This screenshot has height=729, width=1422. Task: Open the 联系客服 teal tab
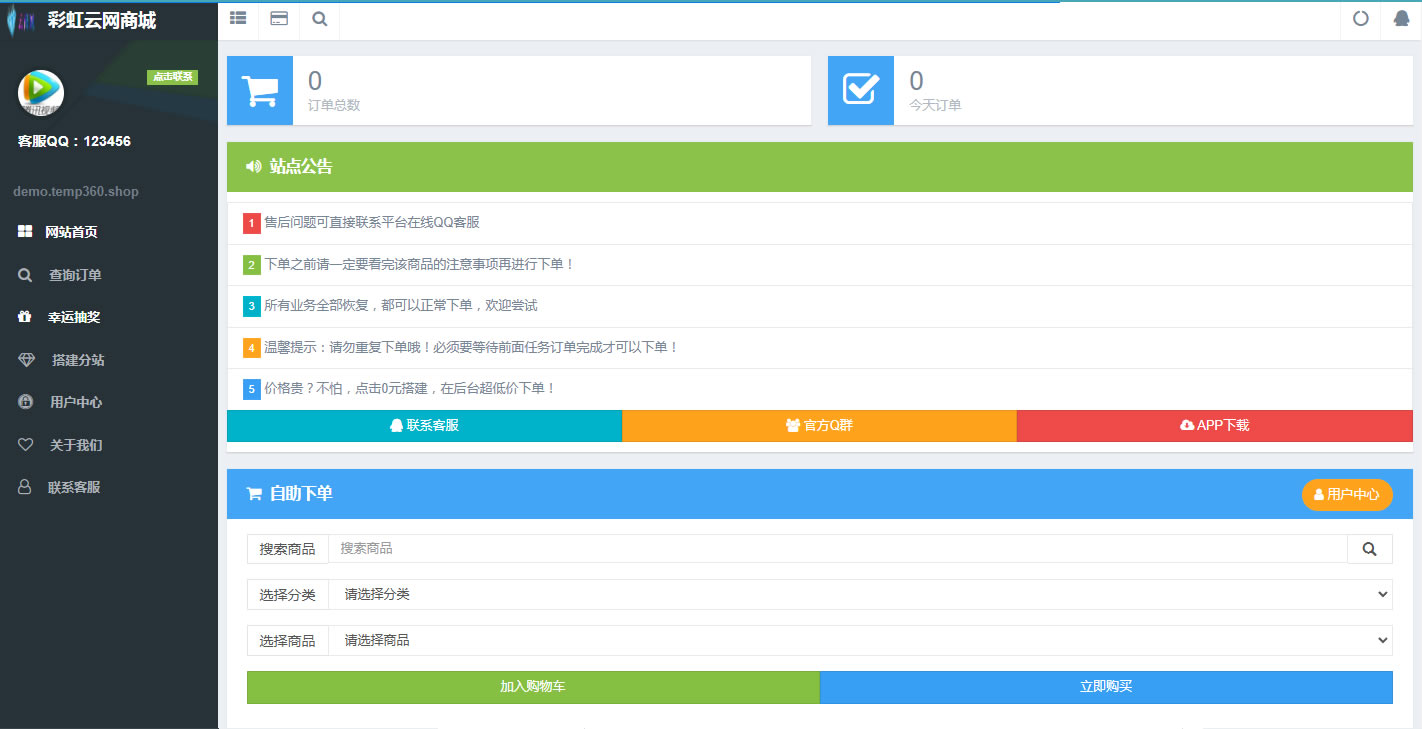(x=424, y=425)
